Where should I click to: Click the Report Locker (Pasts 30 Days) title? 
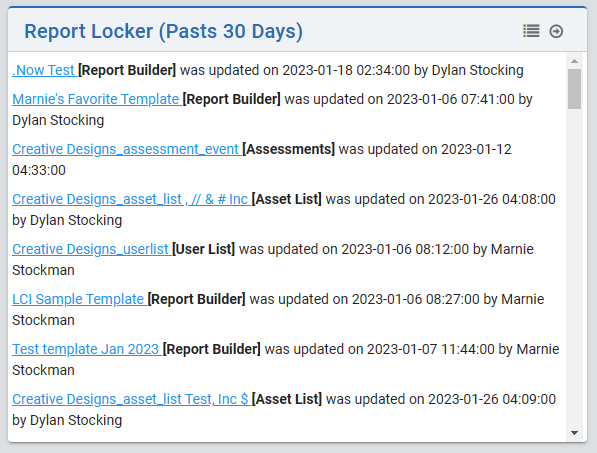[163, 31]
